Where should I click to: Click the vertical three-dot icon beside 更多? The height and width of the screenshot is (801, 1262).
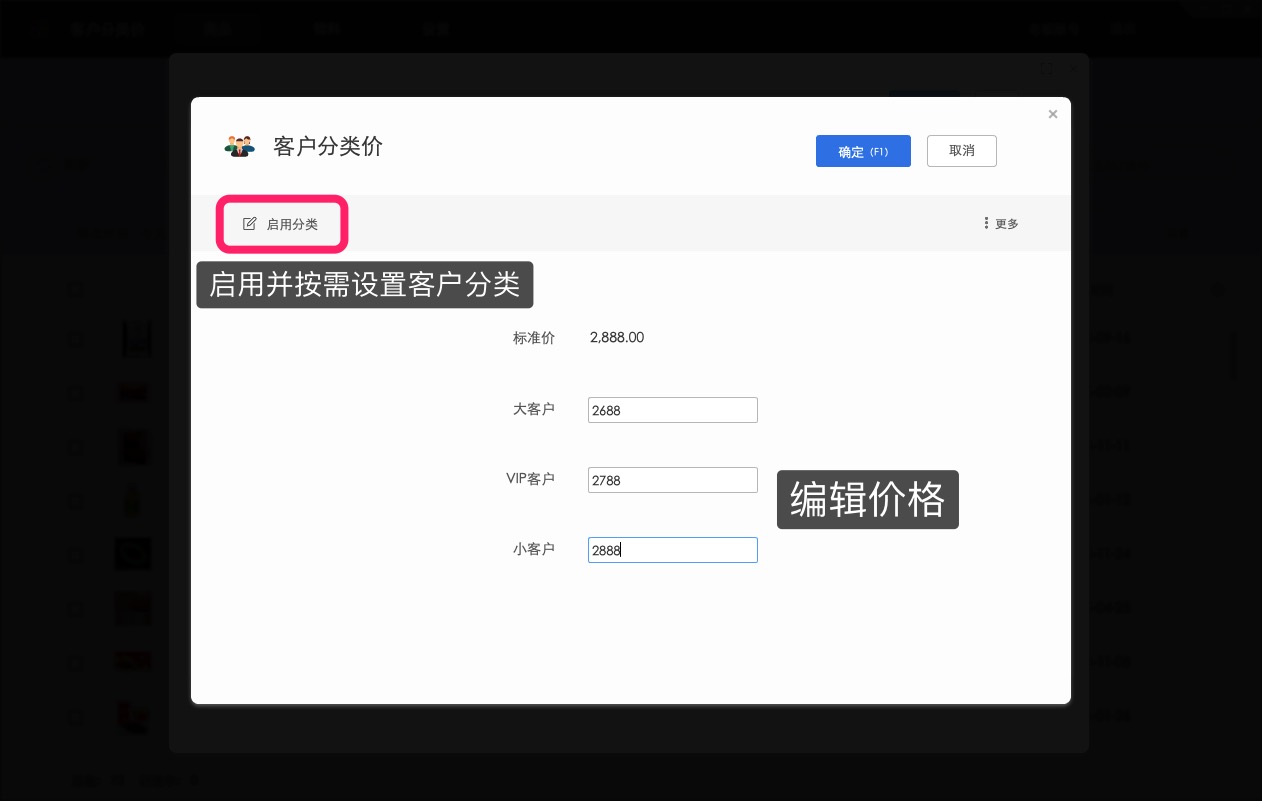click(x=987, y=223)
